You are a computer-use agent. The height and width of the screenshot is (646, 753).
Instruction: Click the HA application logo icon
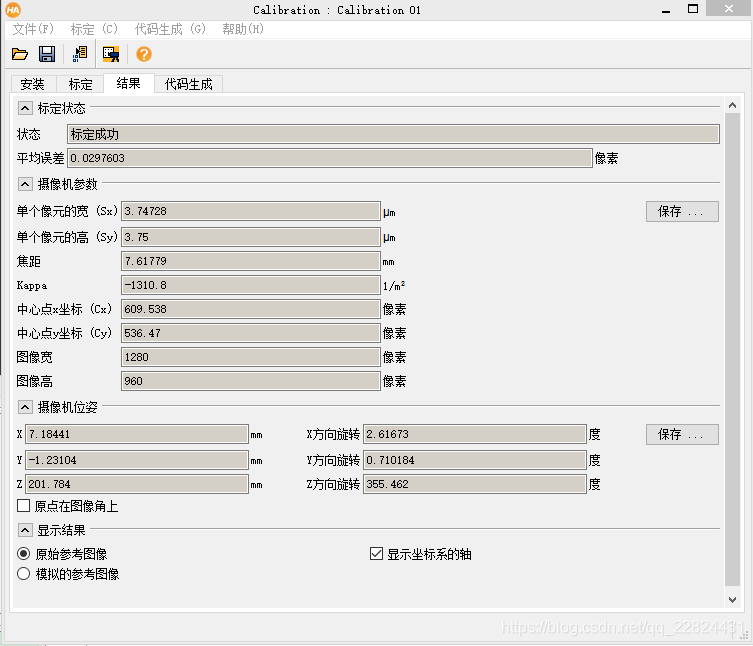click(x=13, y=10)
